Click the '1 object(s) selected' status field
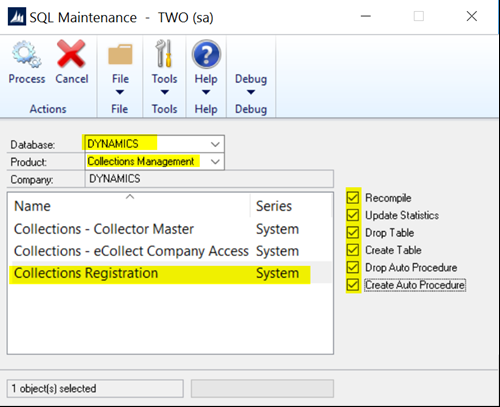 (95, 388)
